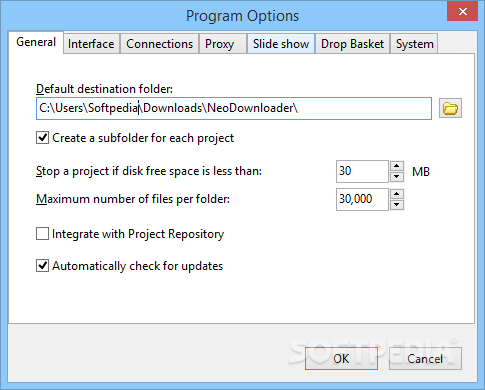The image size is (485, 390).
Task: Switch to the Proxy tab
Action: coord(223,44)
